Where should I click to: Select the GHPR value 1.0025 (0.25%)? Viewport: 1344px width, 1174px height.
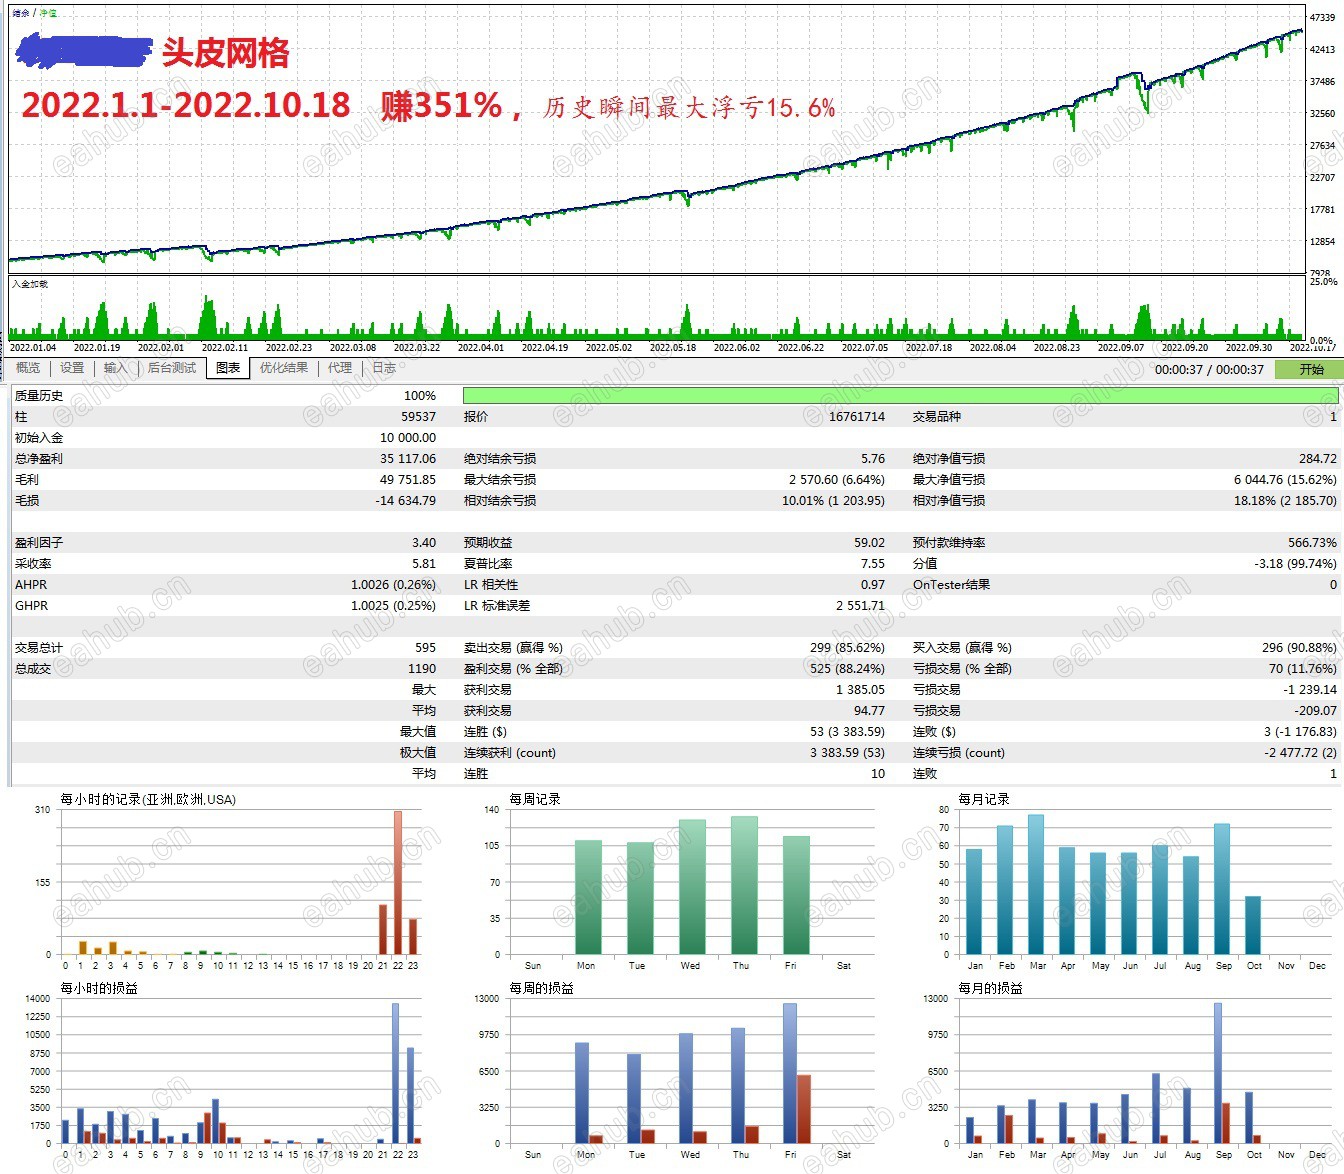(x=394, y=606)
